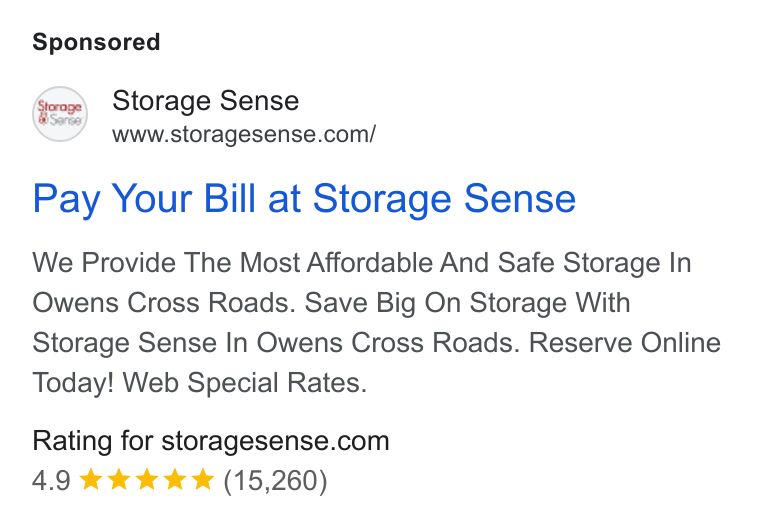Click the Reserve Online phrase in description

pos(625,343)
